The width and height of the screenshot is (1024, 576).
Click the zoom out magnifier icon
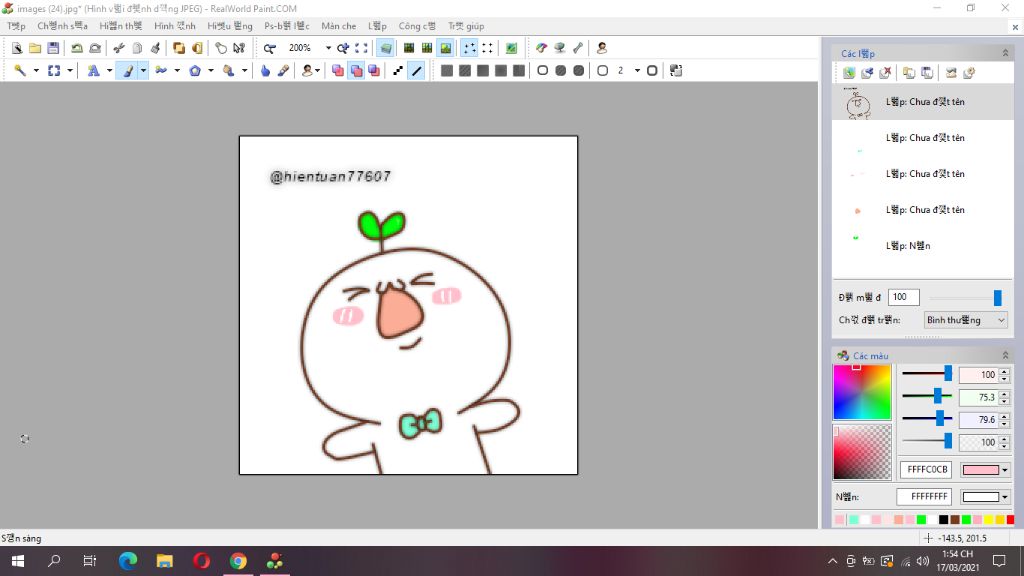coord(269,48)
